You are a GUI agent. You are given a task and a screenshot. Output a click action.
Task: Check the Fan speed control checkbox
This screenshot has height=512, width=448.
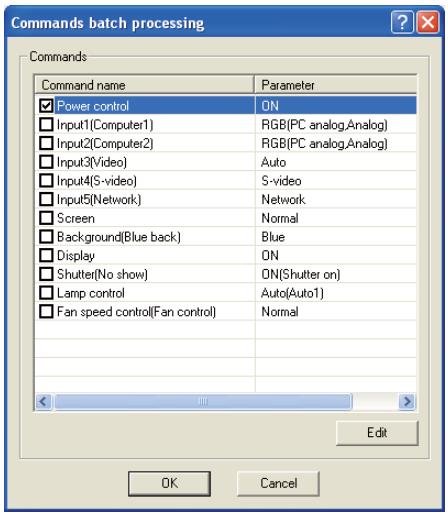(46, 312)
